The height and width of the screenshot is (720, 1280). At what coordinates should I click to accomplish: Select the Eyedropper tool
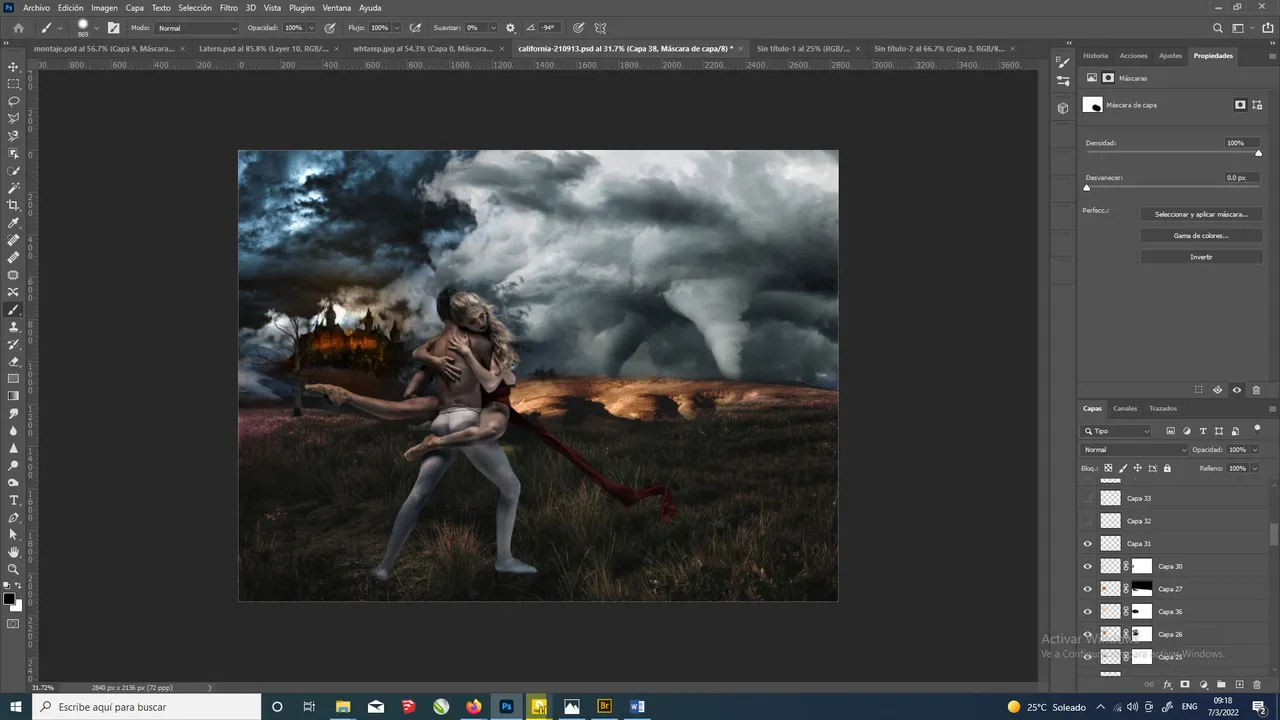coord(13,223)
